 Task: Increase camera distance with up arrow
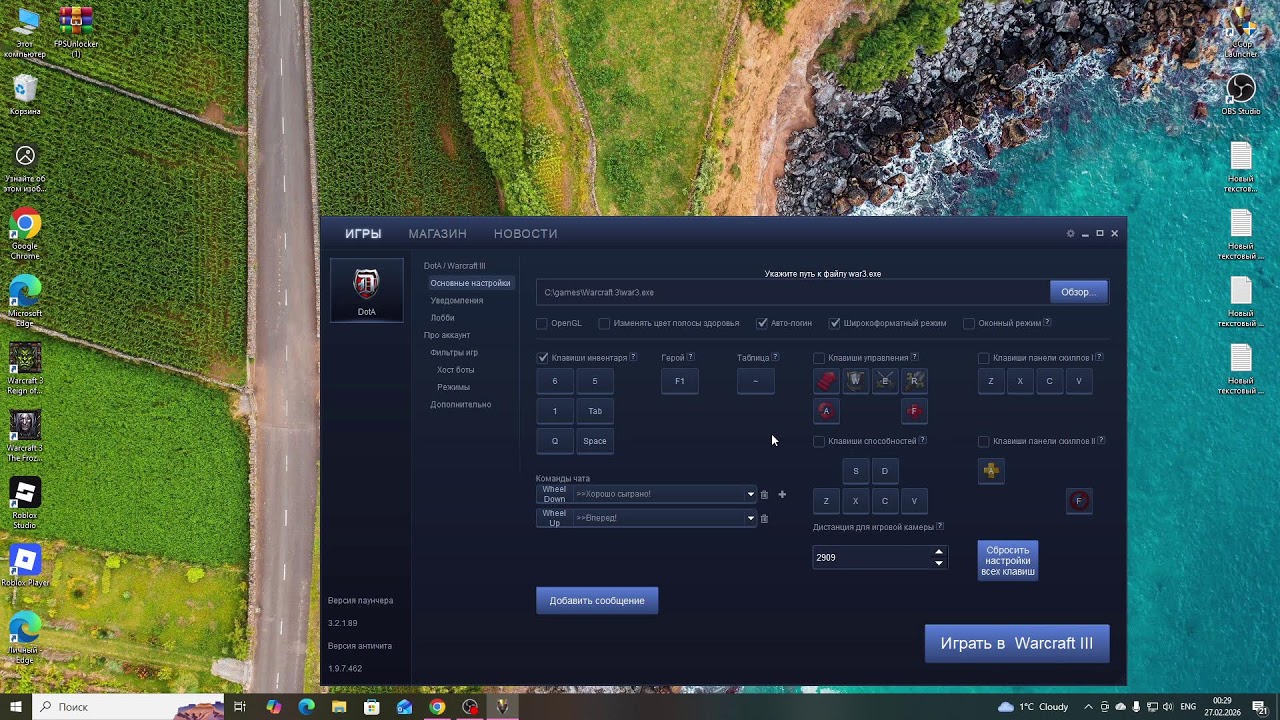click(938, 552)
